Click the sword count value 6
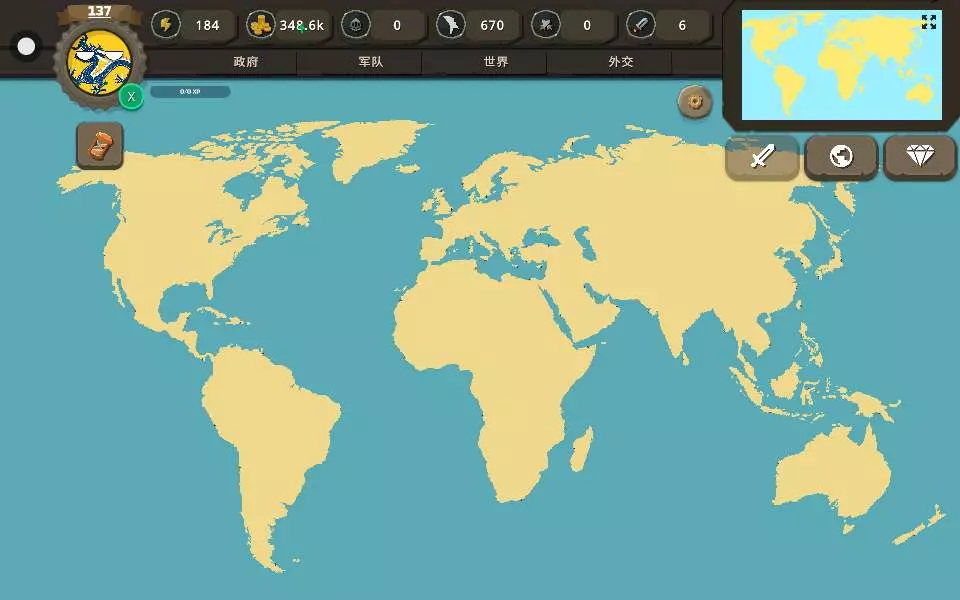 click(x=682, y=26)
